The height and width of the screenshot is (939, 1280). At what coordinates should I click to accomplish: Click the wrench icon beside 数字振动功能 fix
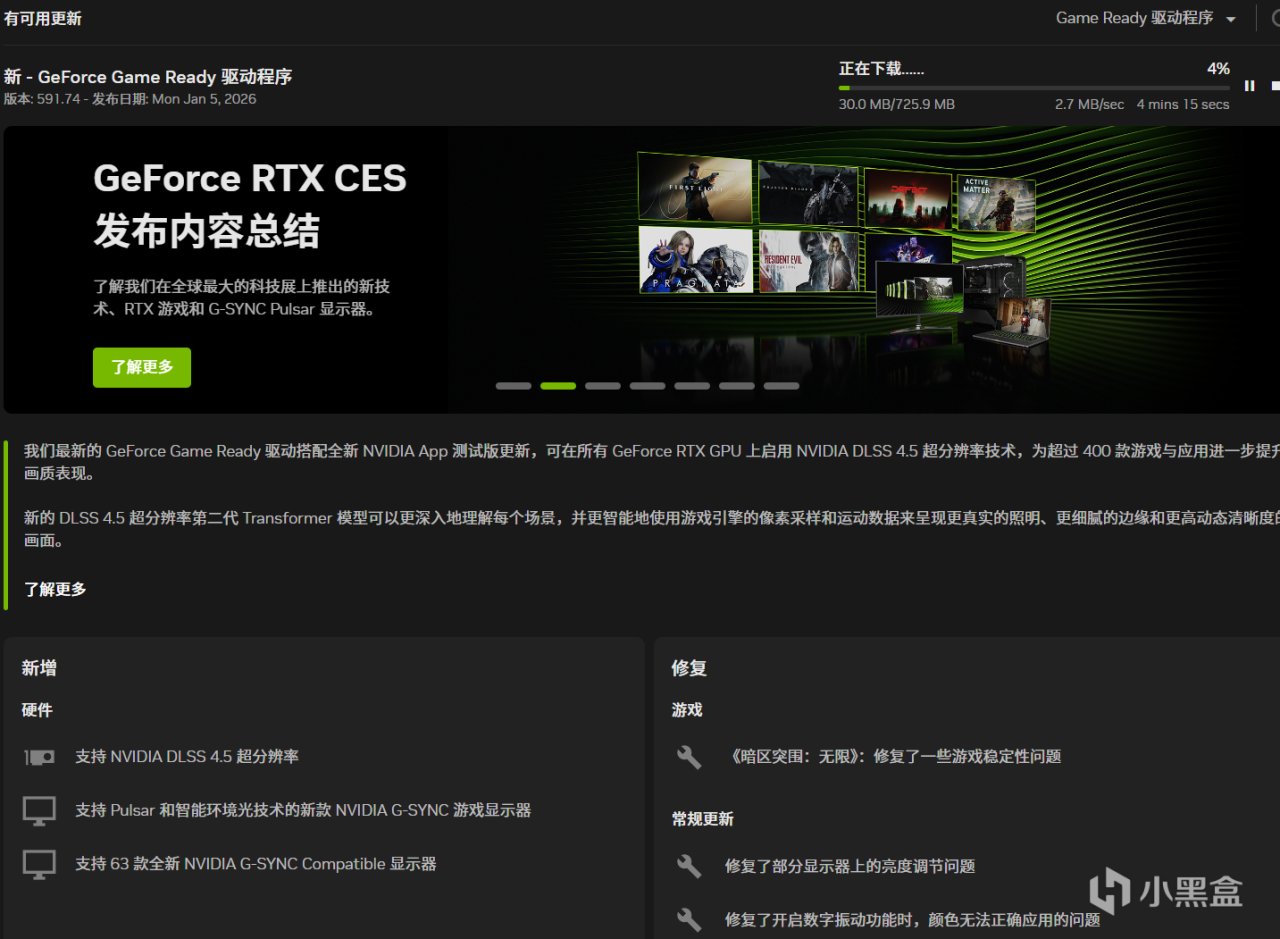coord(689,919)
